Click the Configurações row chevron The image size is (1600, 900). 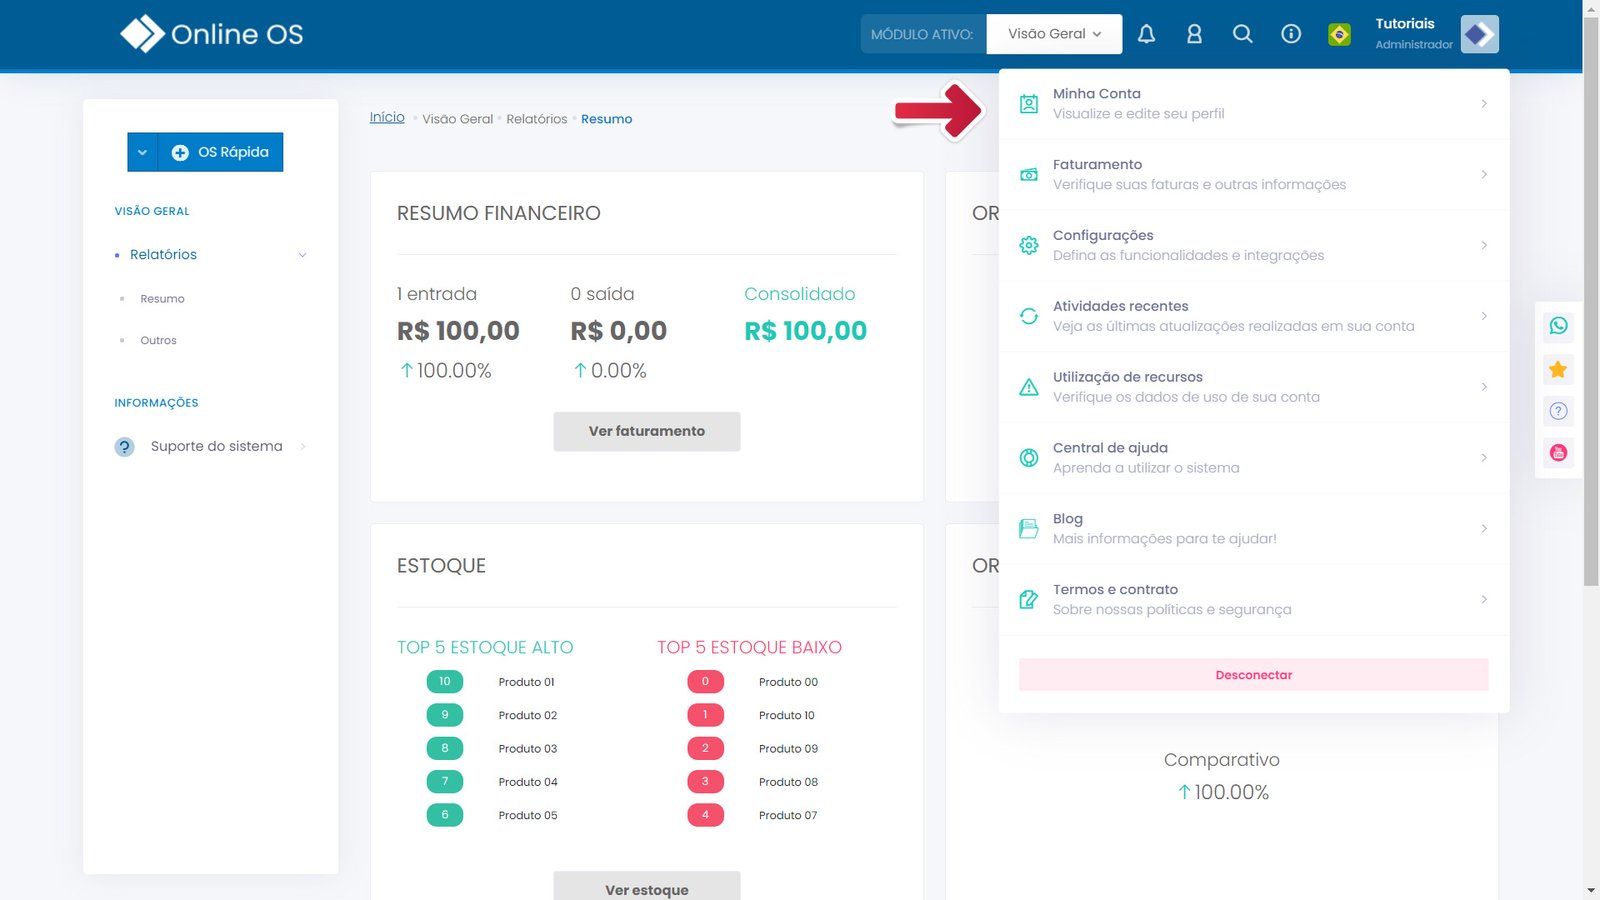(1484, 245)
